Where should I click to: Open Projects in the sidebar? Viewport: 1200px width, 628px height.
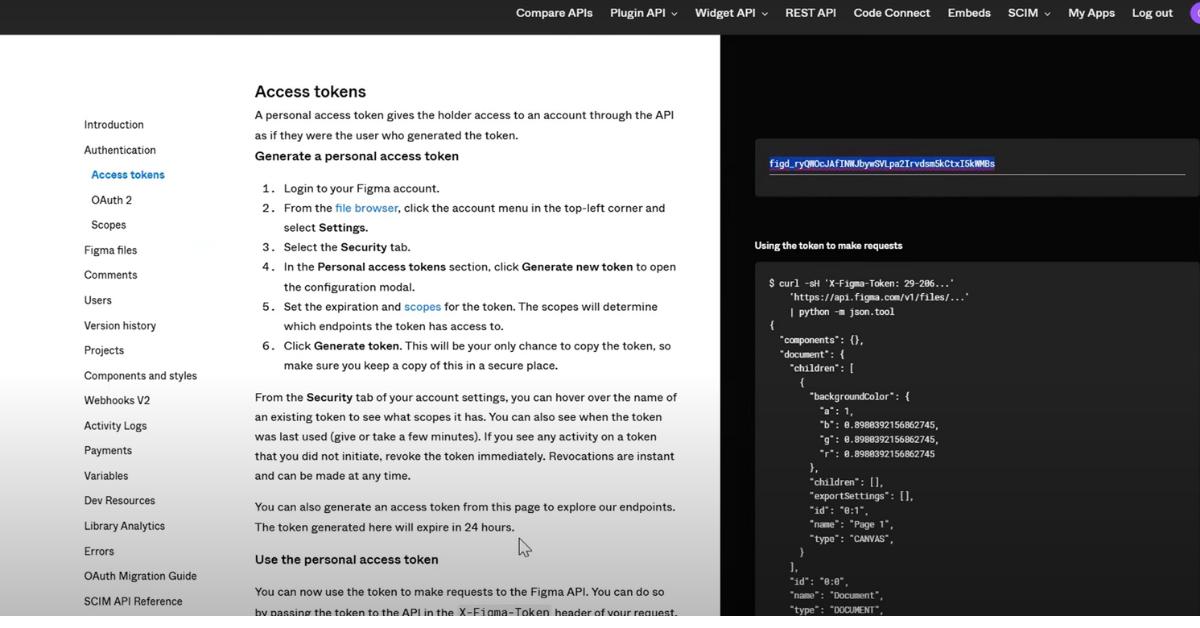pyautogui.click(x=104, y=351)
